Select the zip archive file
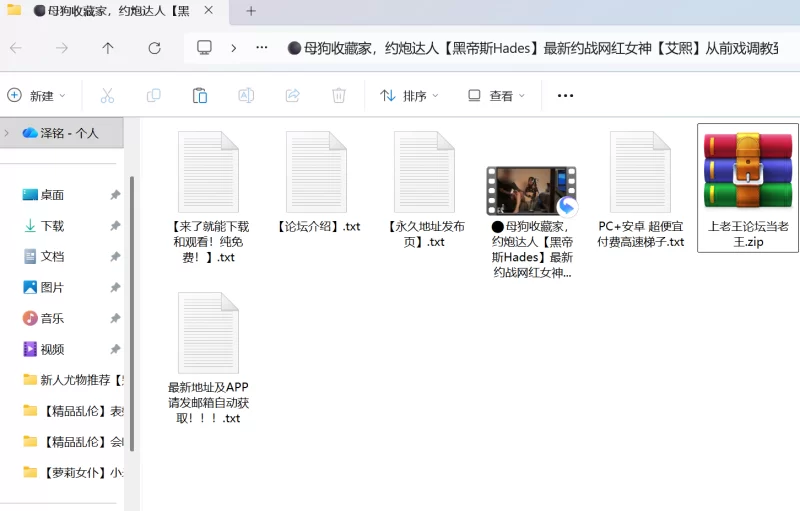Image resolution: width=800 pixels, height=511 pixels. (x=748, y=187)
